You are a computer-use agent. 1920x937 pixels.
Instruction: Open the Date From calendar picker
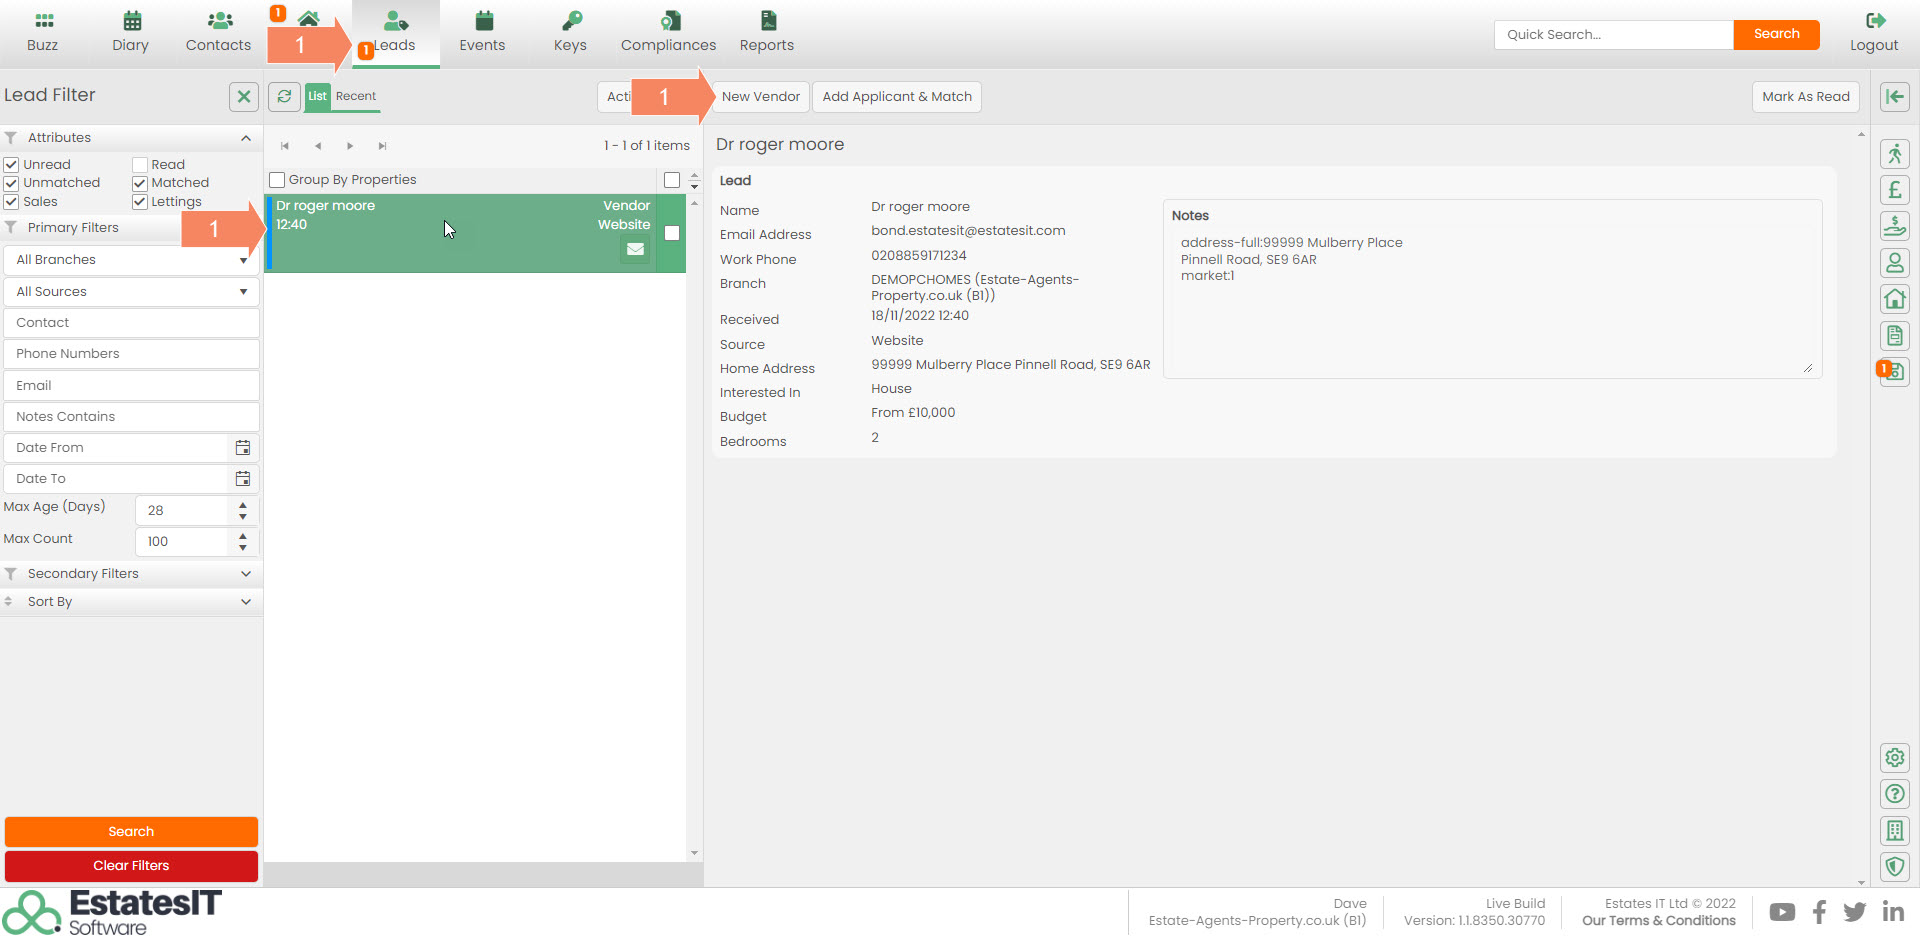[x=242, y=448]
